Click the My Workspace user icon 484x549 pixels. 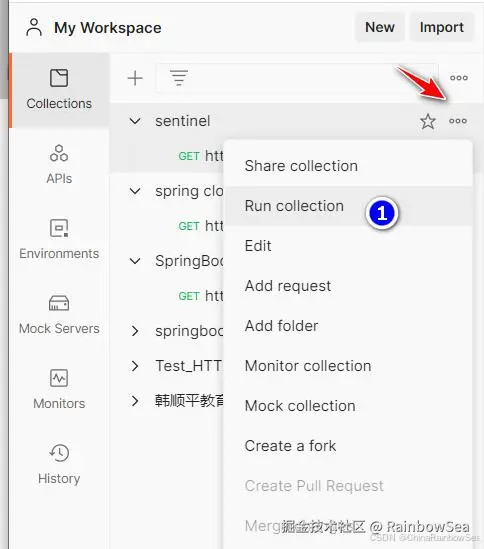pyautogui.click(x=34, y=28)
